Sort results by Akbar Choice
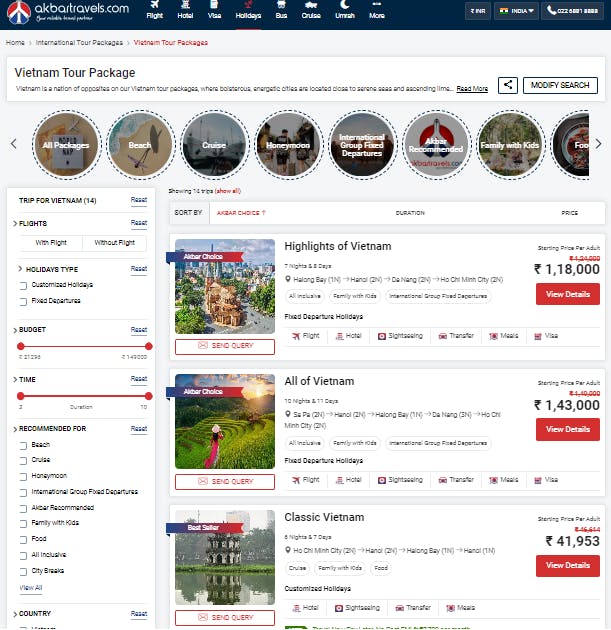Viewport: 611px width, 630px height. coord(241,213)
